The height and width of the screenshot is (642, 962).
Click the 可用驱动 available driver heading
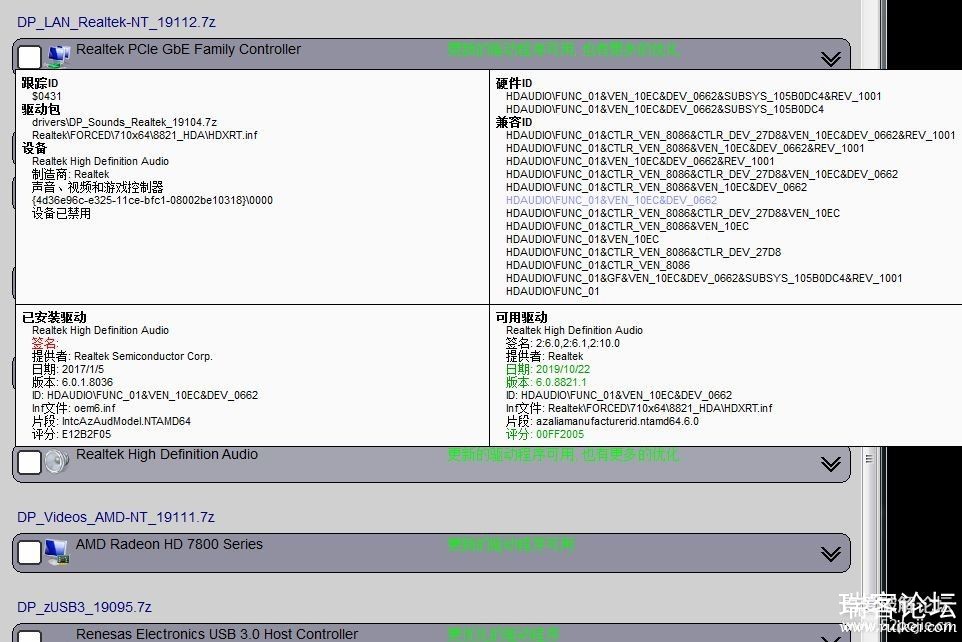tap(521, 317)
